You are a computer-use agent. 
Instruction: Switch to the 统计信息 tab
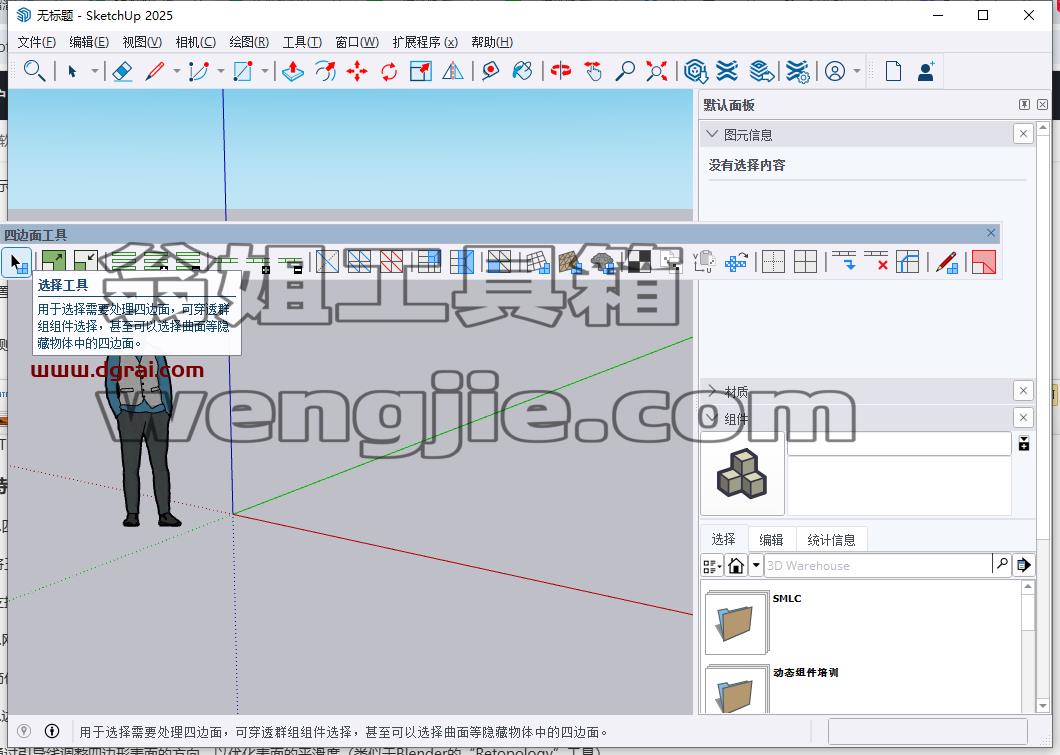pos(831,539)
